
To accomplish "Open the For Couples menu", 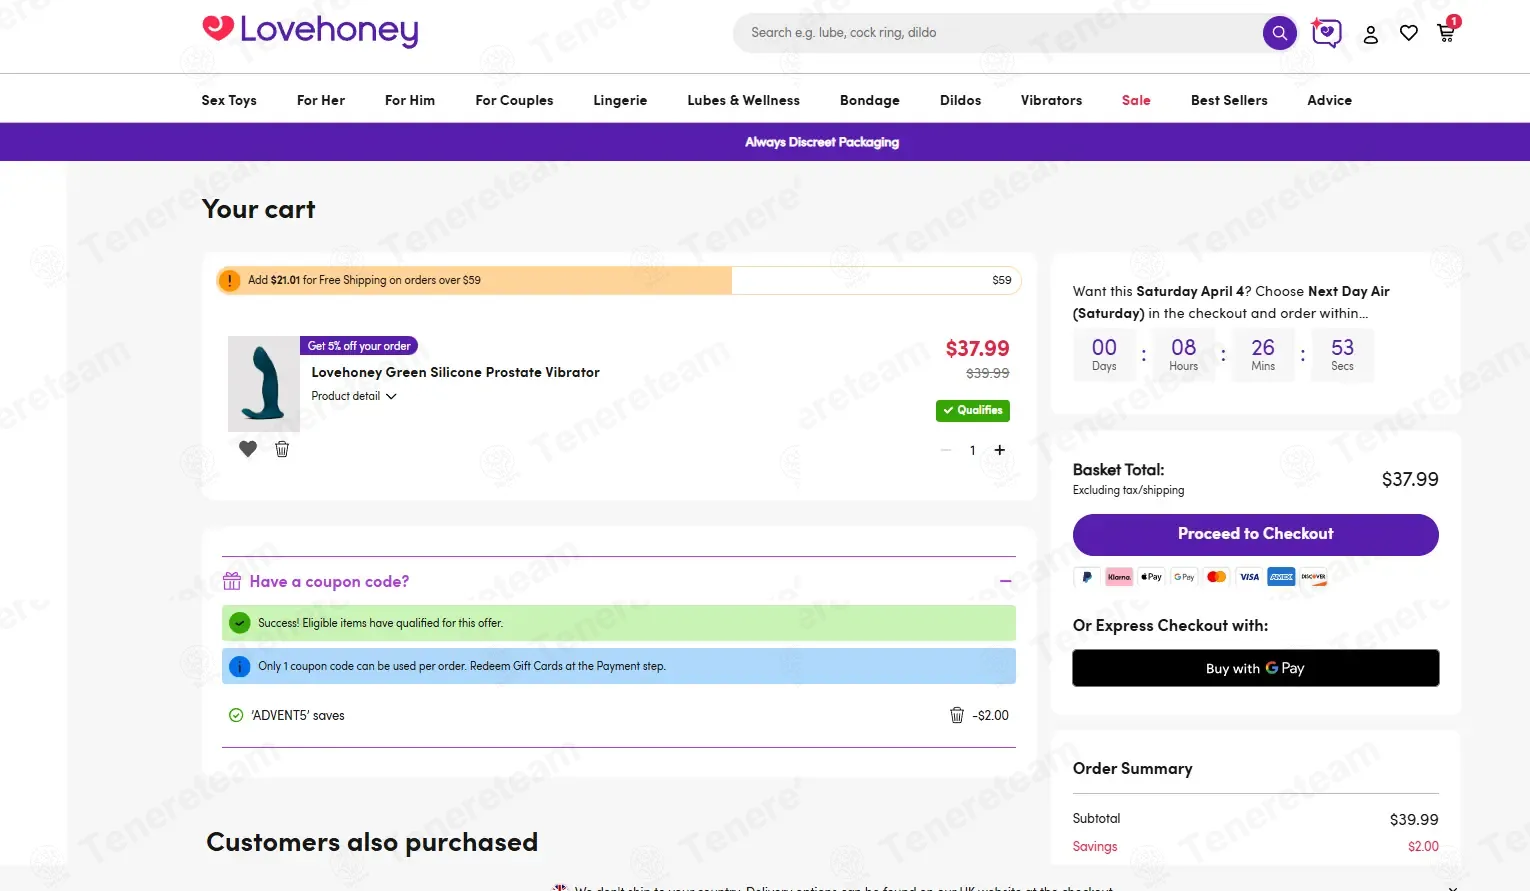I will 514,100.
